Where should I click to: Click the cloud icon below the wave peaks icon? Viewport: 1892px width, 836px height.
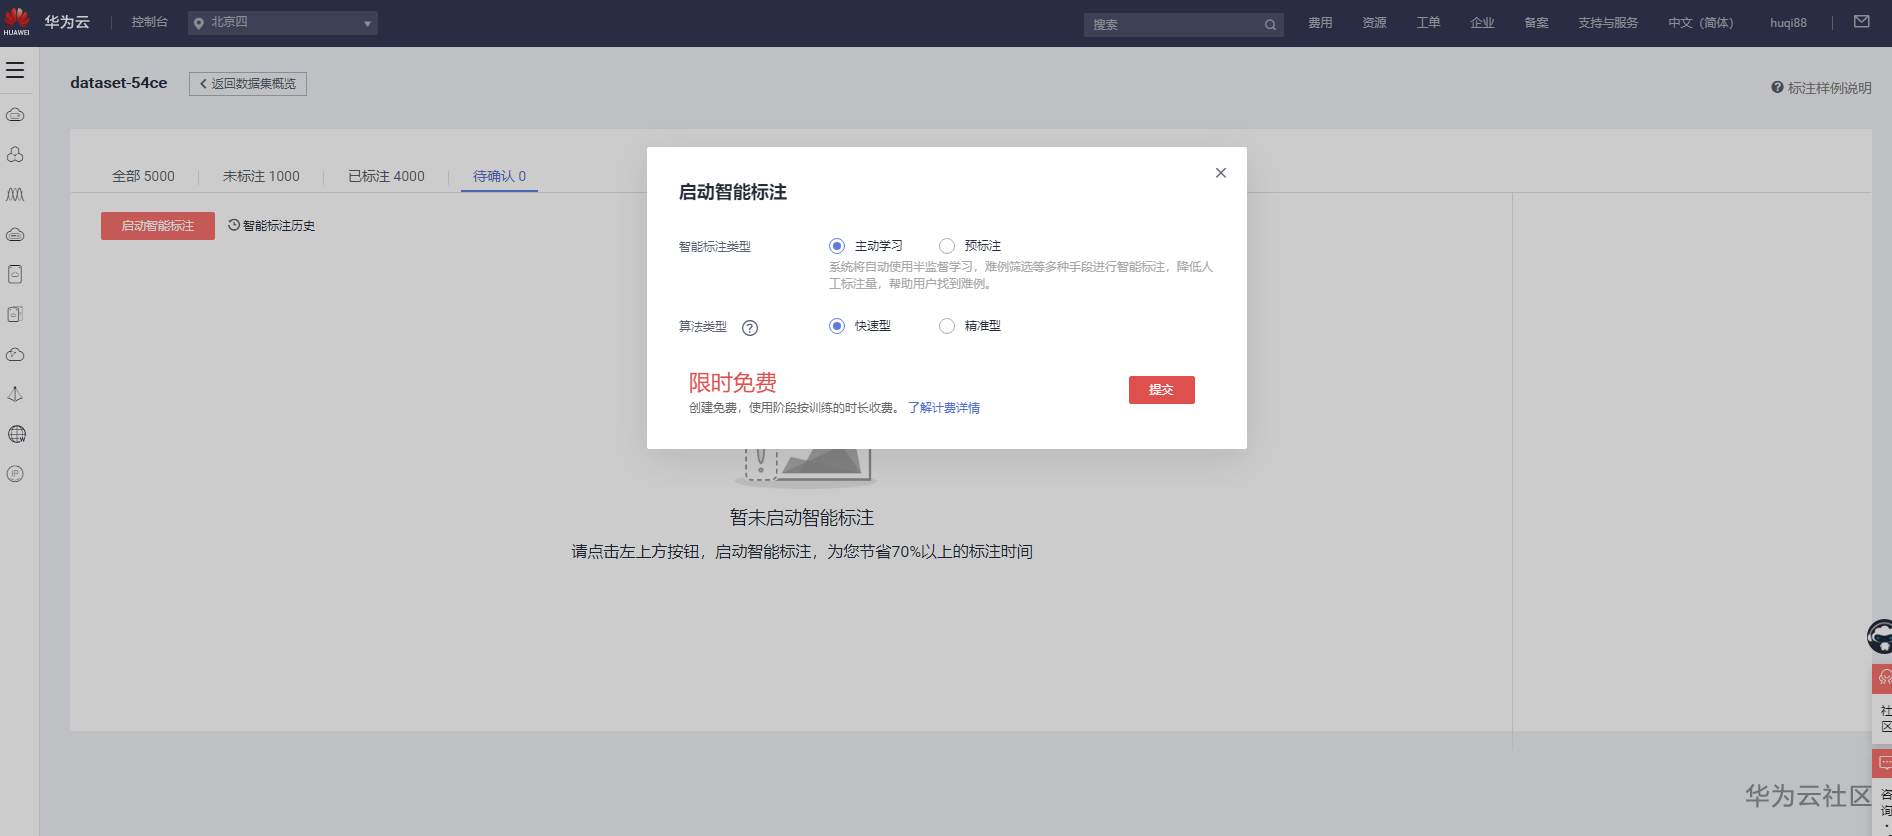coord(15,235)
